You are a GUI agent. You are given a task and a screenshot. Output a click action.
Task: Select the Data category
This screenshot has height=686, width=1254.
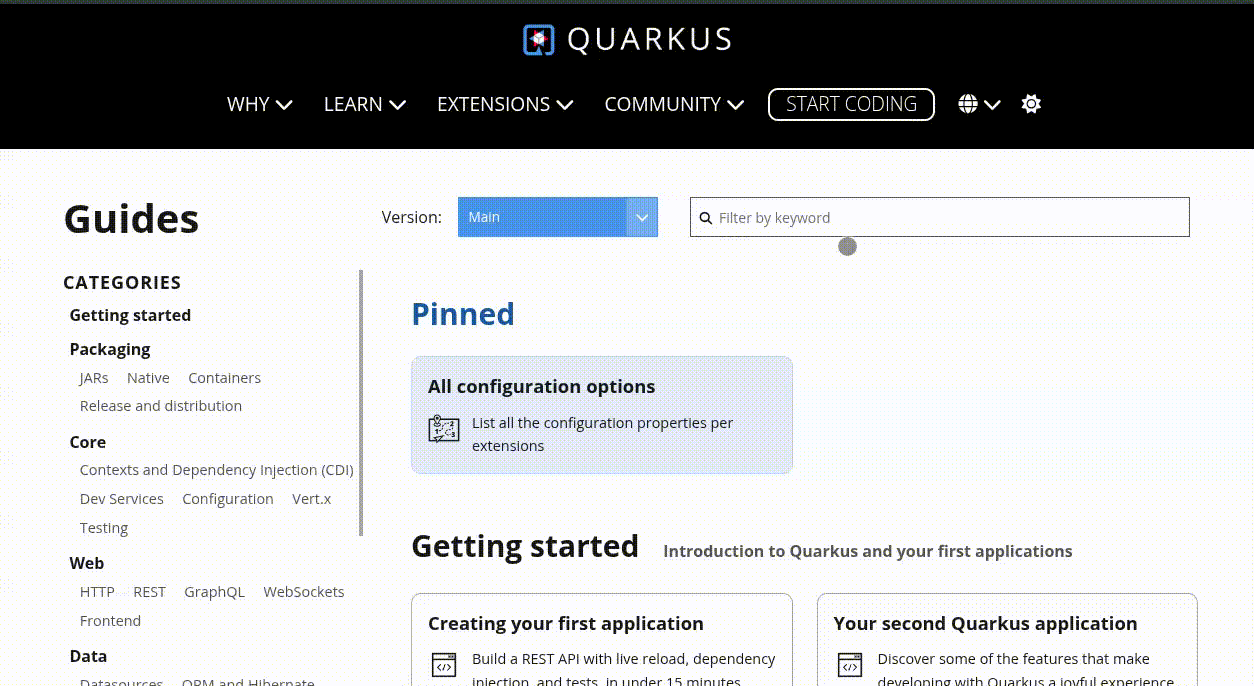click(x=88, y=656)
